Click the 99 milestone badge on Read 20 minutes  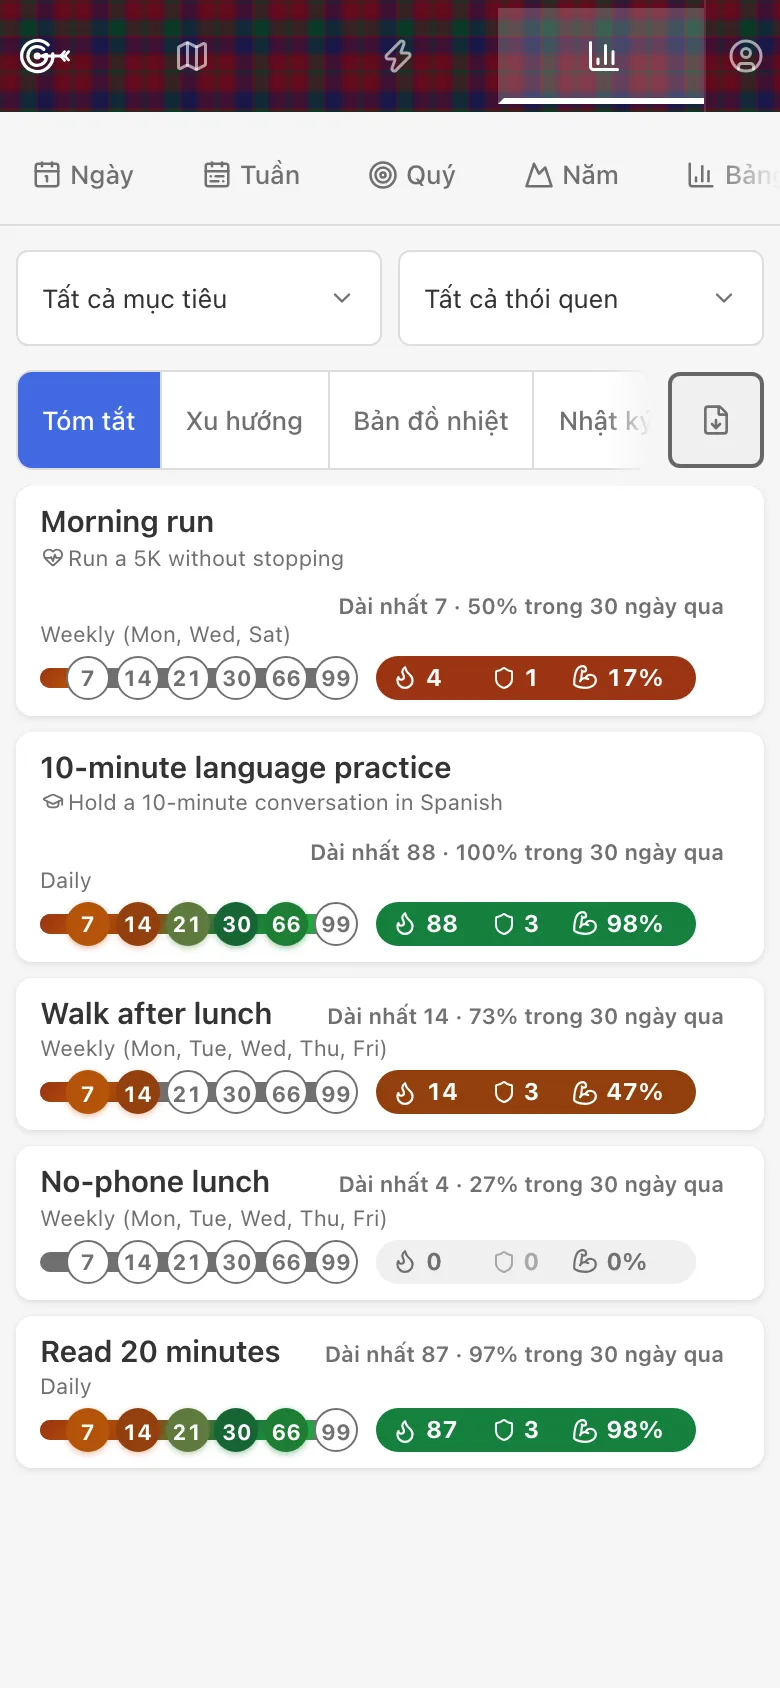(336, 1432)
